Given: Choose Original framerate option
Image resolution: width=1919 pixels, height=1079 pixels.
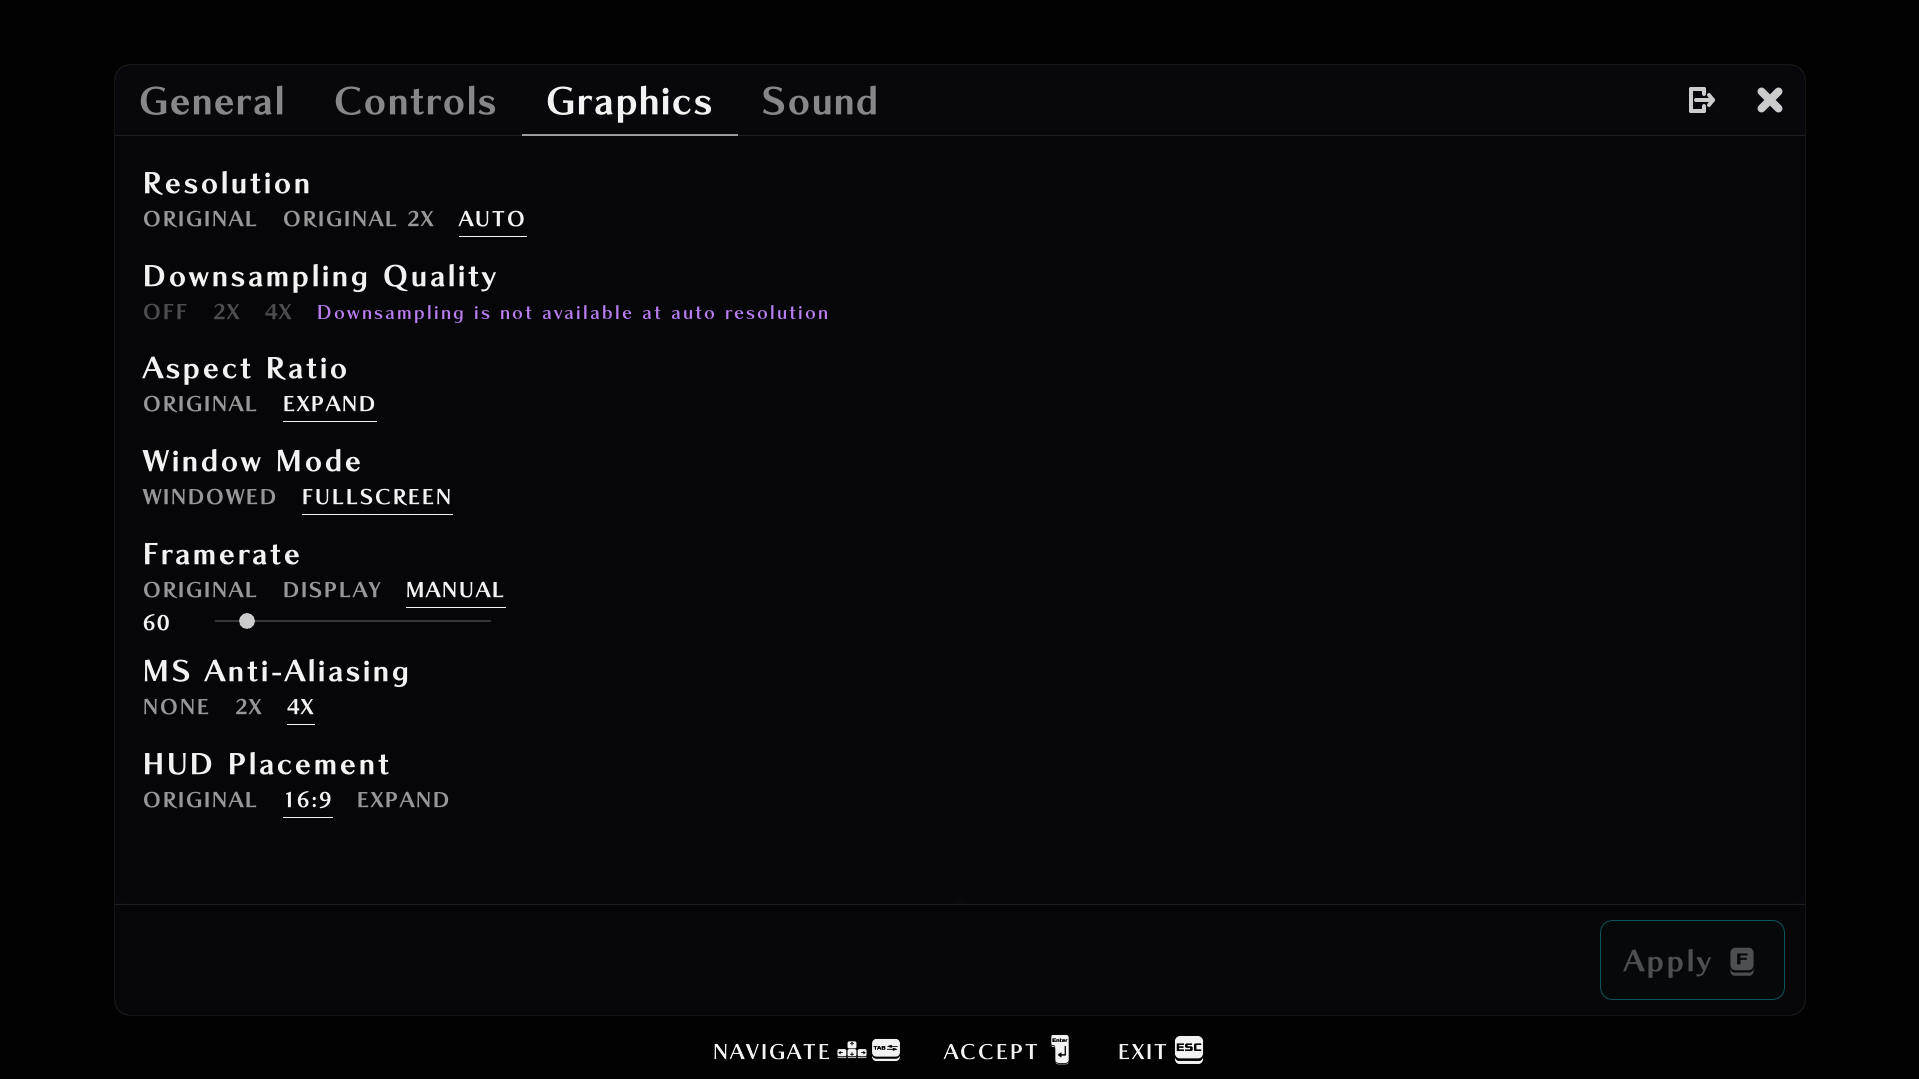Looking at the screenshot, I should tap(200, 590).
